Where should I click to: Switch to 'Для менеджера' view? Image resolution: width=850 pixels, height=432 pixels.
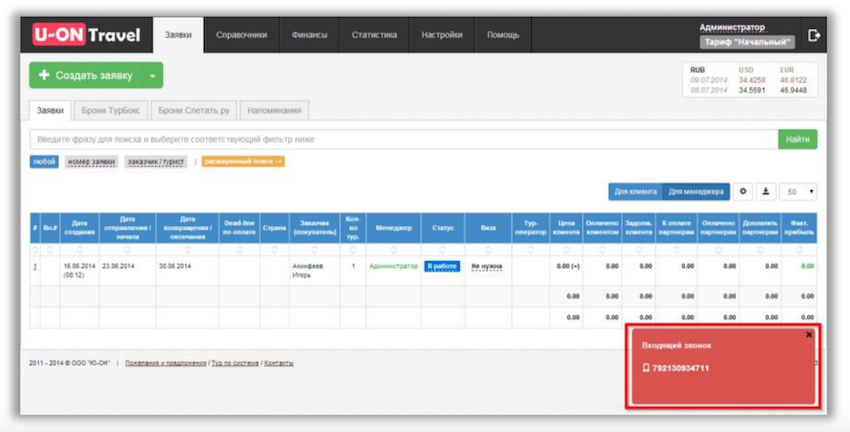696,191
